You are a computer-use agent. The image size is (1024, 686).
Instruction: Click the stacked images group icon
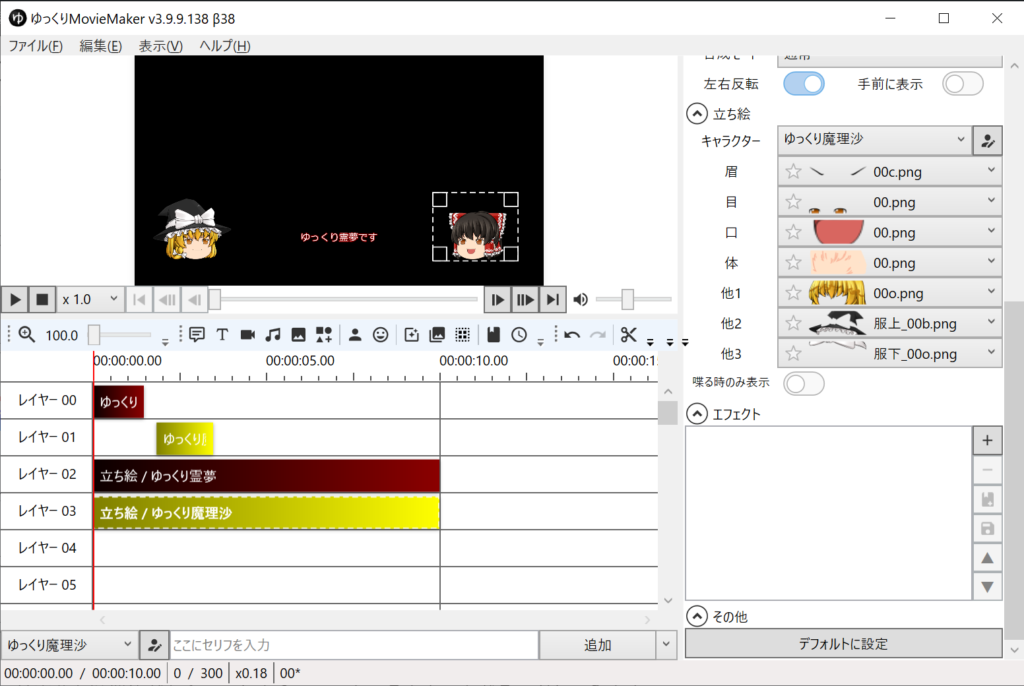pos(437,335)
